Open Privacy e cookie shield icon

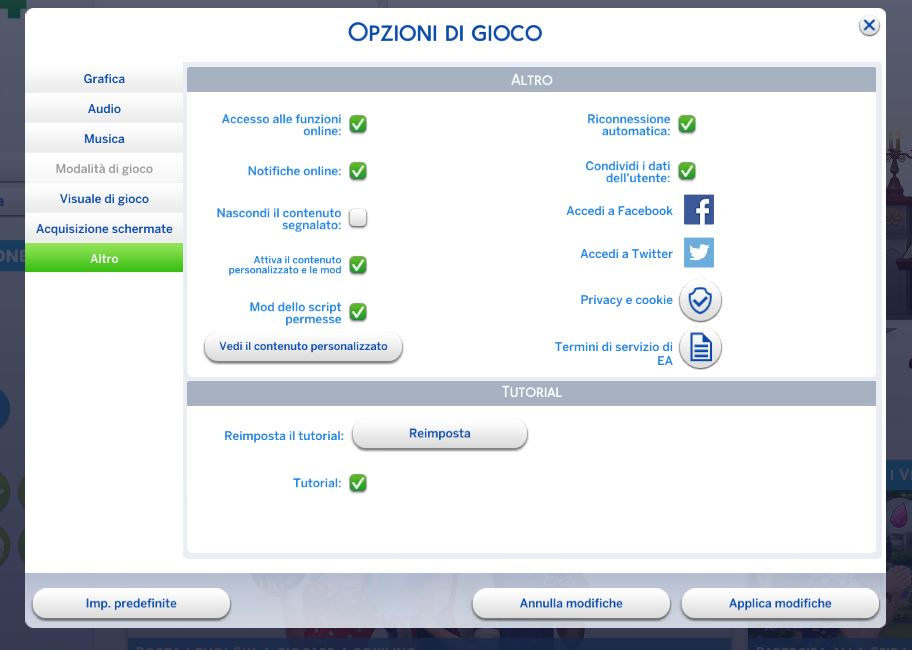click(x=700, y=301)
